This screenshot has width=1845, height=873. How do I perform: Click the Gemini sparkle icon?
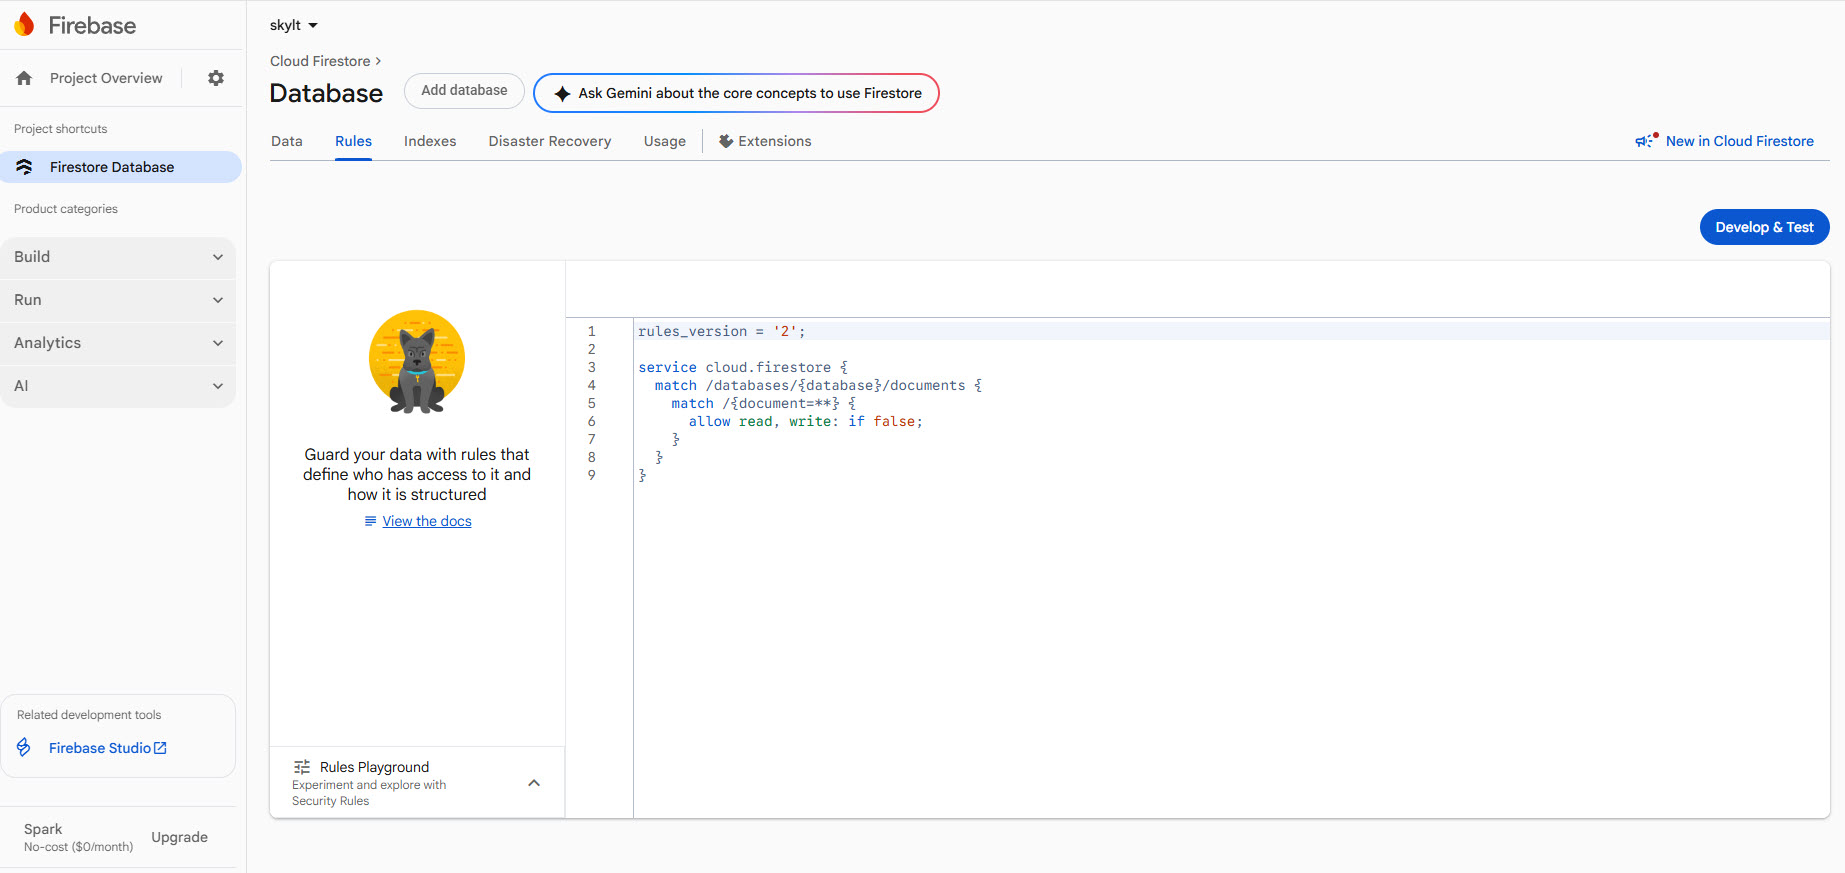[562, 93]
